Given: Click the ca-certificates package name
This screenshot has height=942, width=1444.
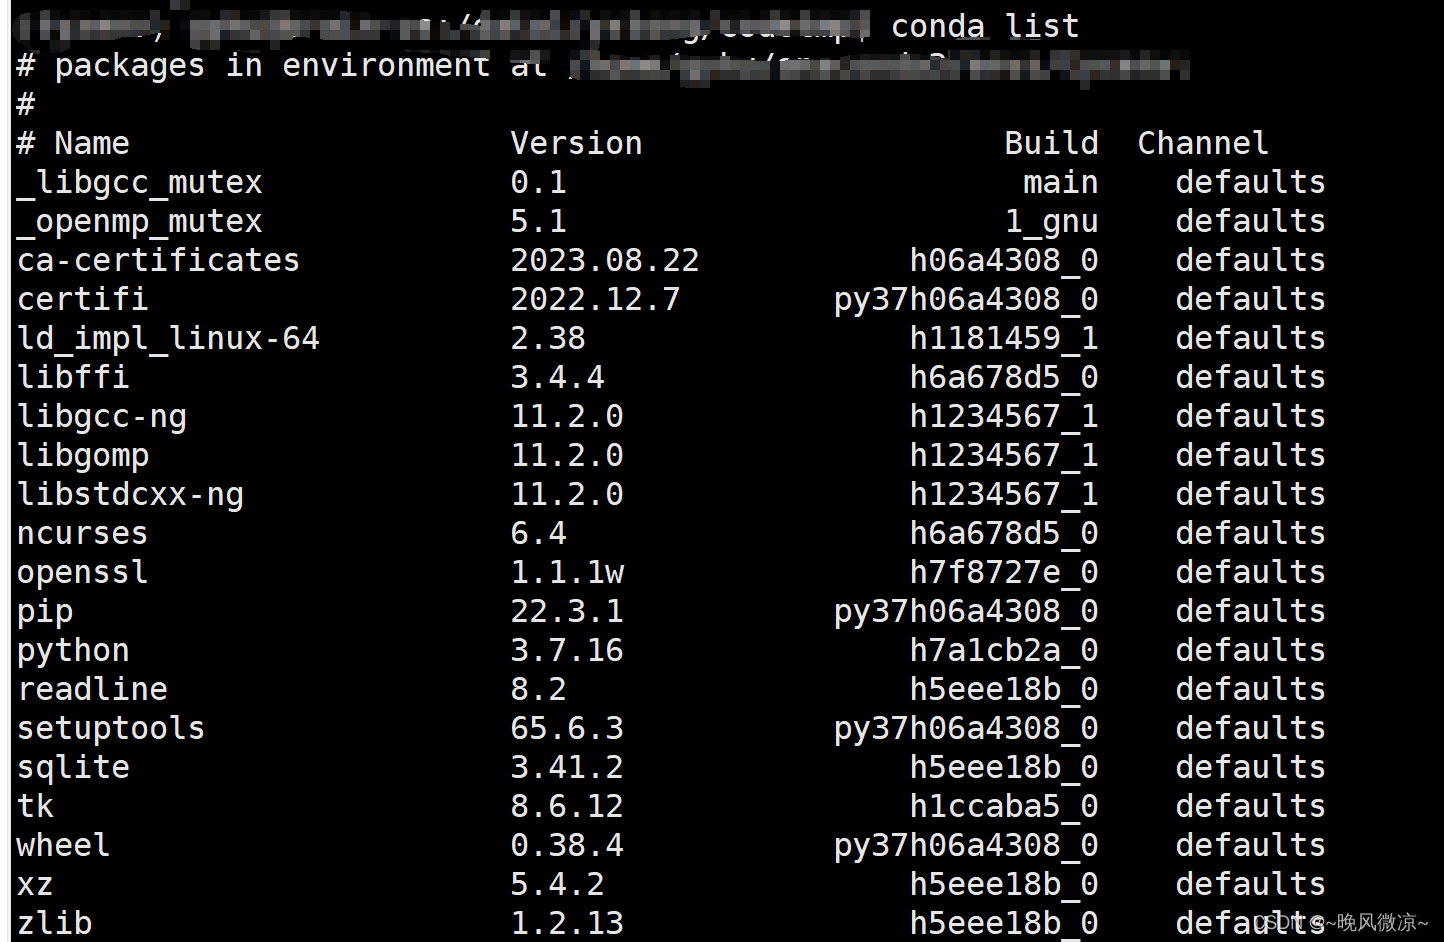Looking at the screenshot, I should point(159,260).
